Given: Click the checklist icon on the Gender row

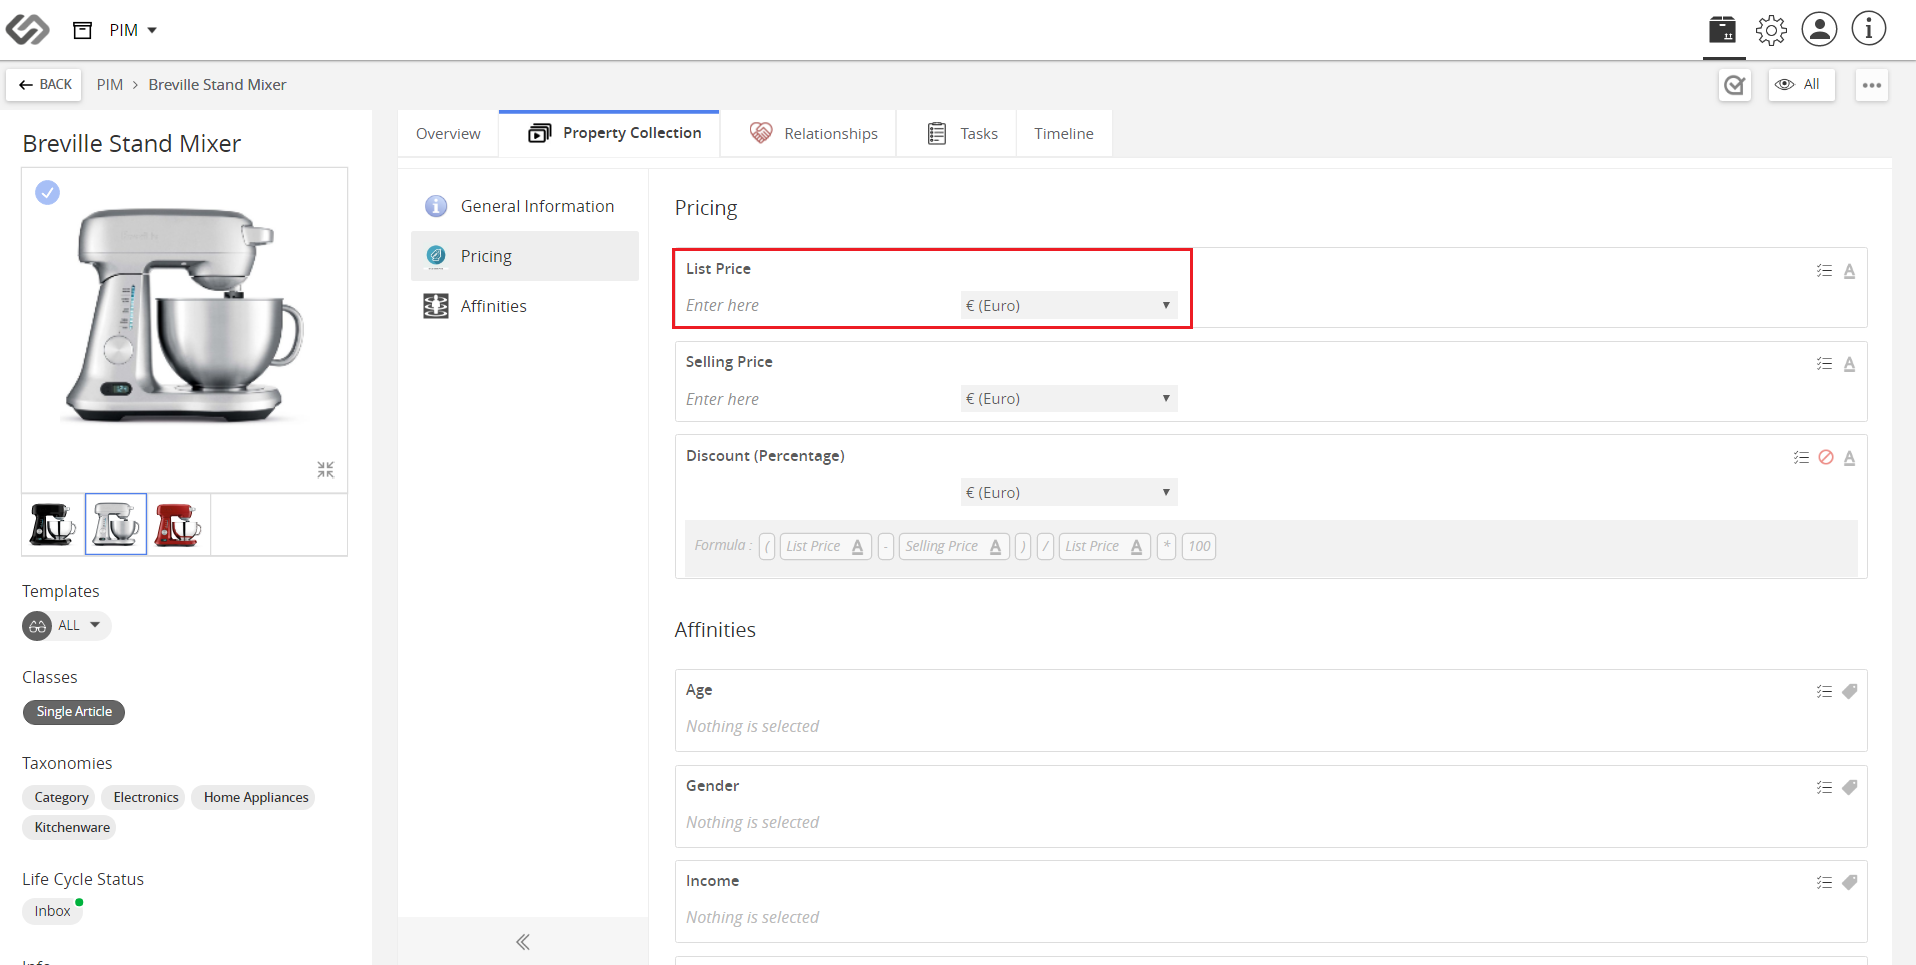Looking at the screenshot, I should tap(1824, 788).
